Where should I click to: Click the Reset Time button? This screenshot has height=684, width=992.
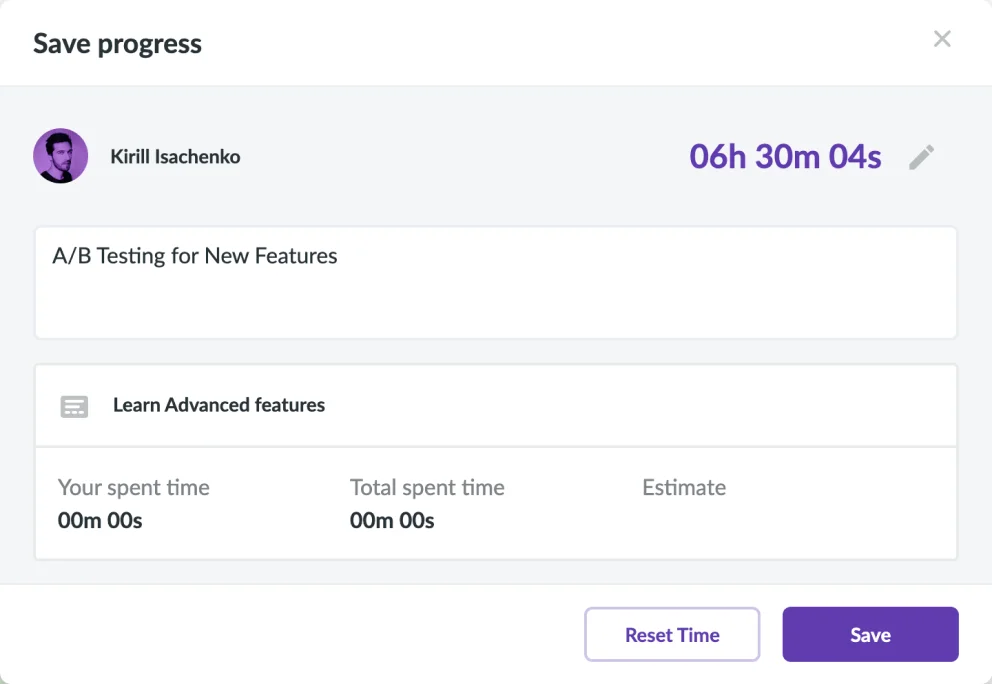pos(672,634)
